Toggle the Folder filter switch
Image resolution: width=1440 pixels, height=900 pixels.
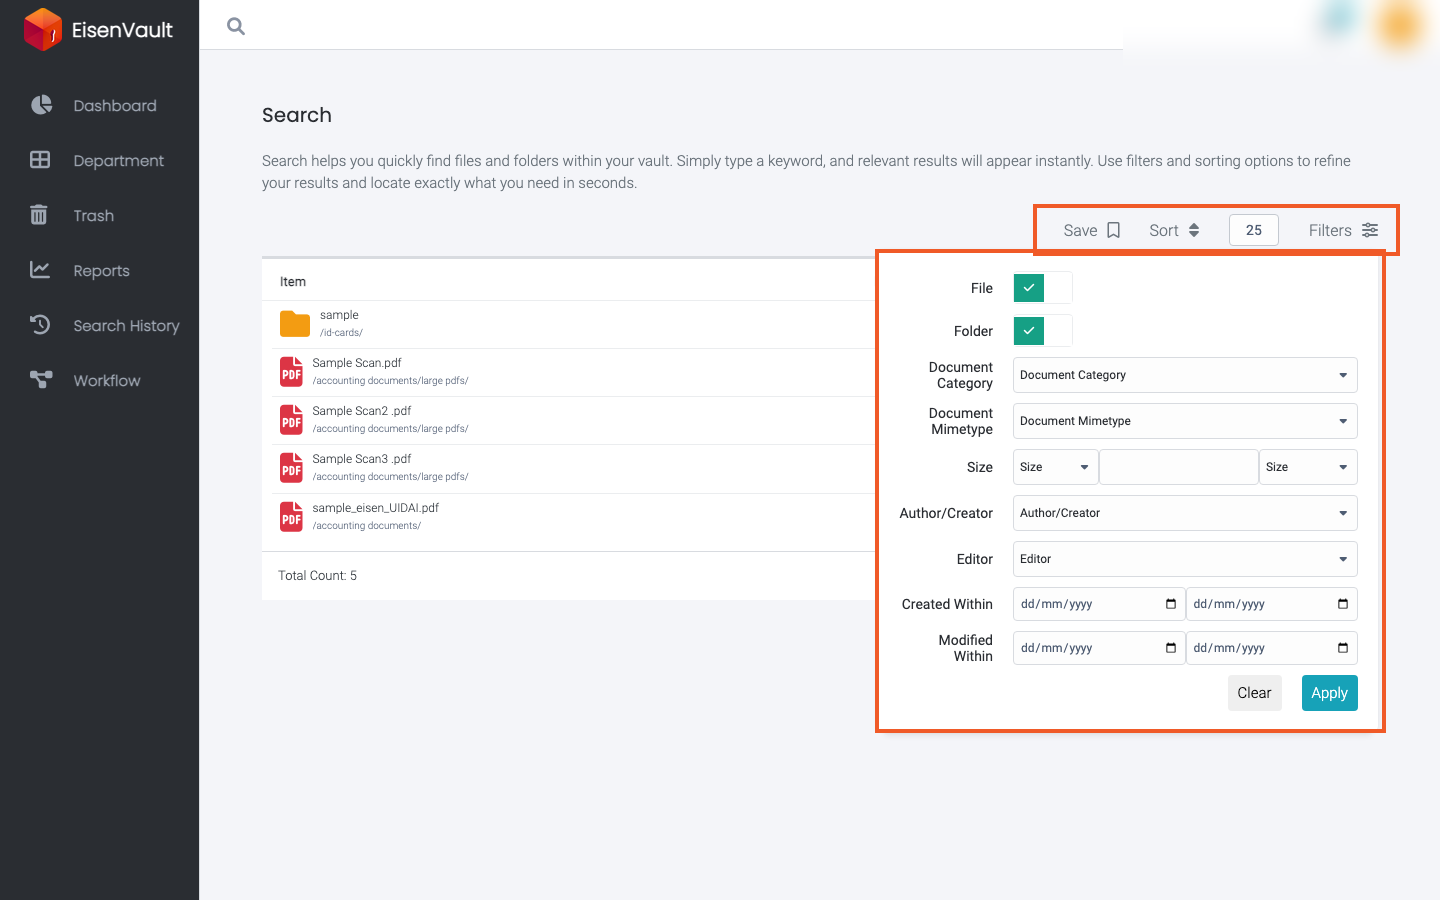[1043, 331]
